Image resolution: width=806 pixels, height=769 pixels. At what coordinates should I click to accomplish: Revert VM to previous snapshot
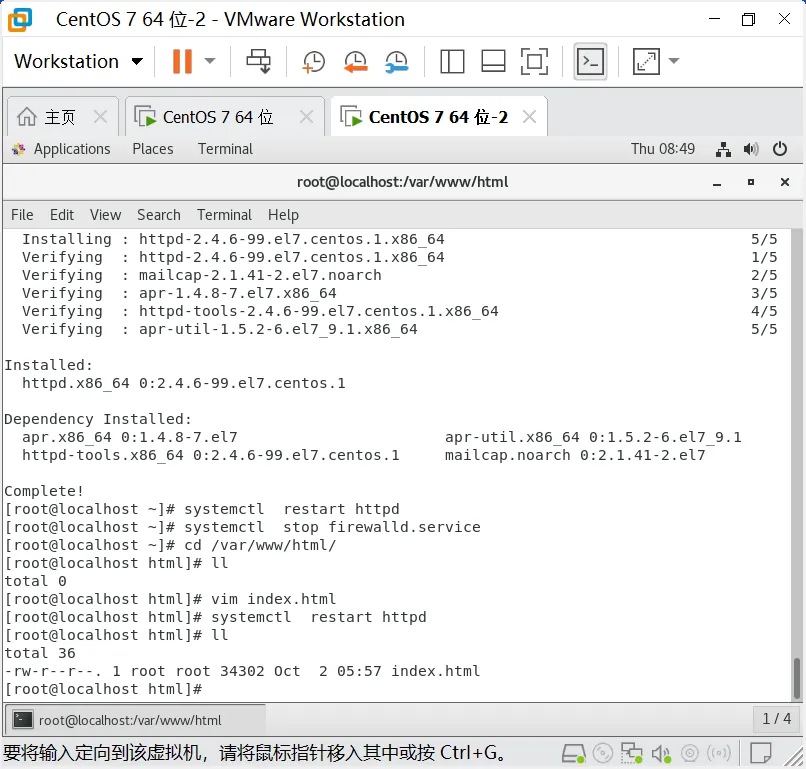[x=355, y=62]
